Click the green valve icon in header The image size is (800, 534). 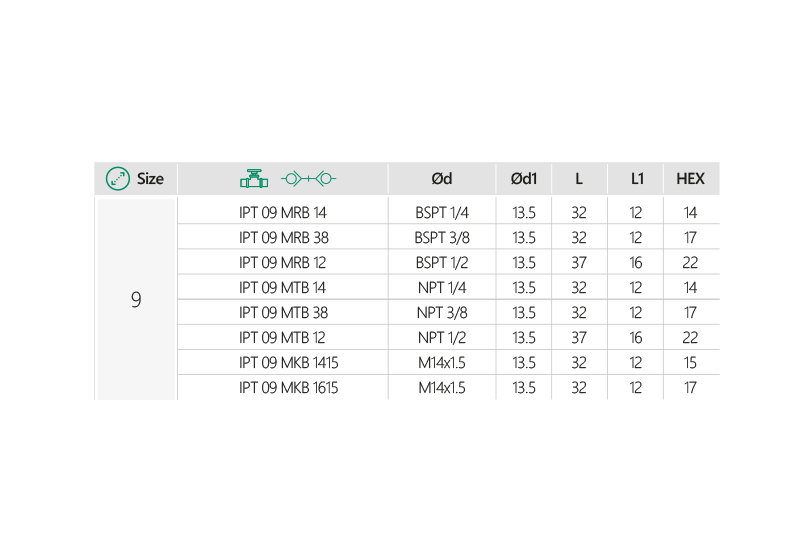pyautogui.click(x=254, y=179)
